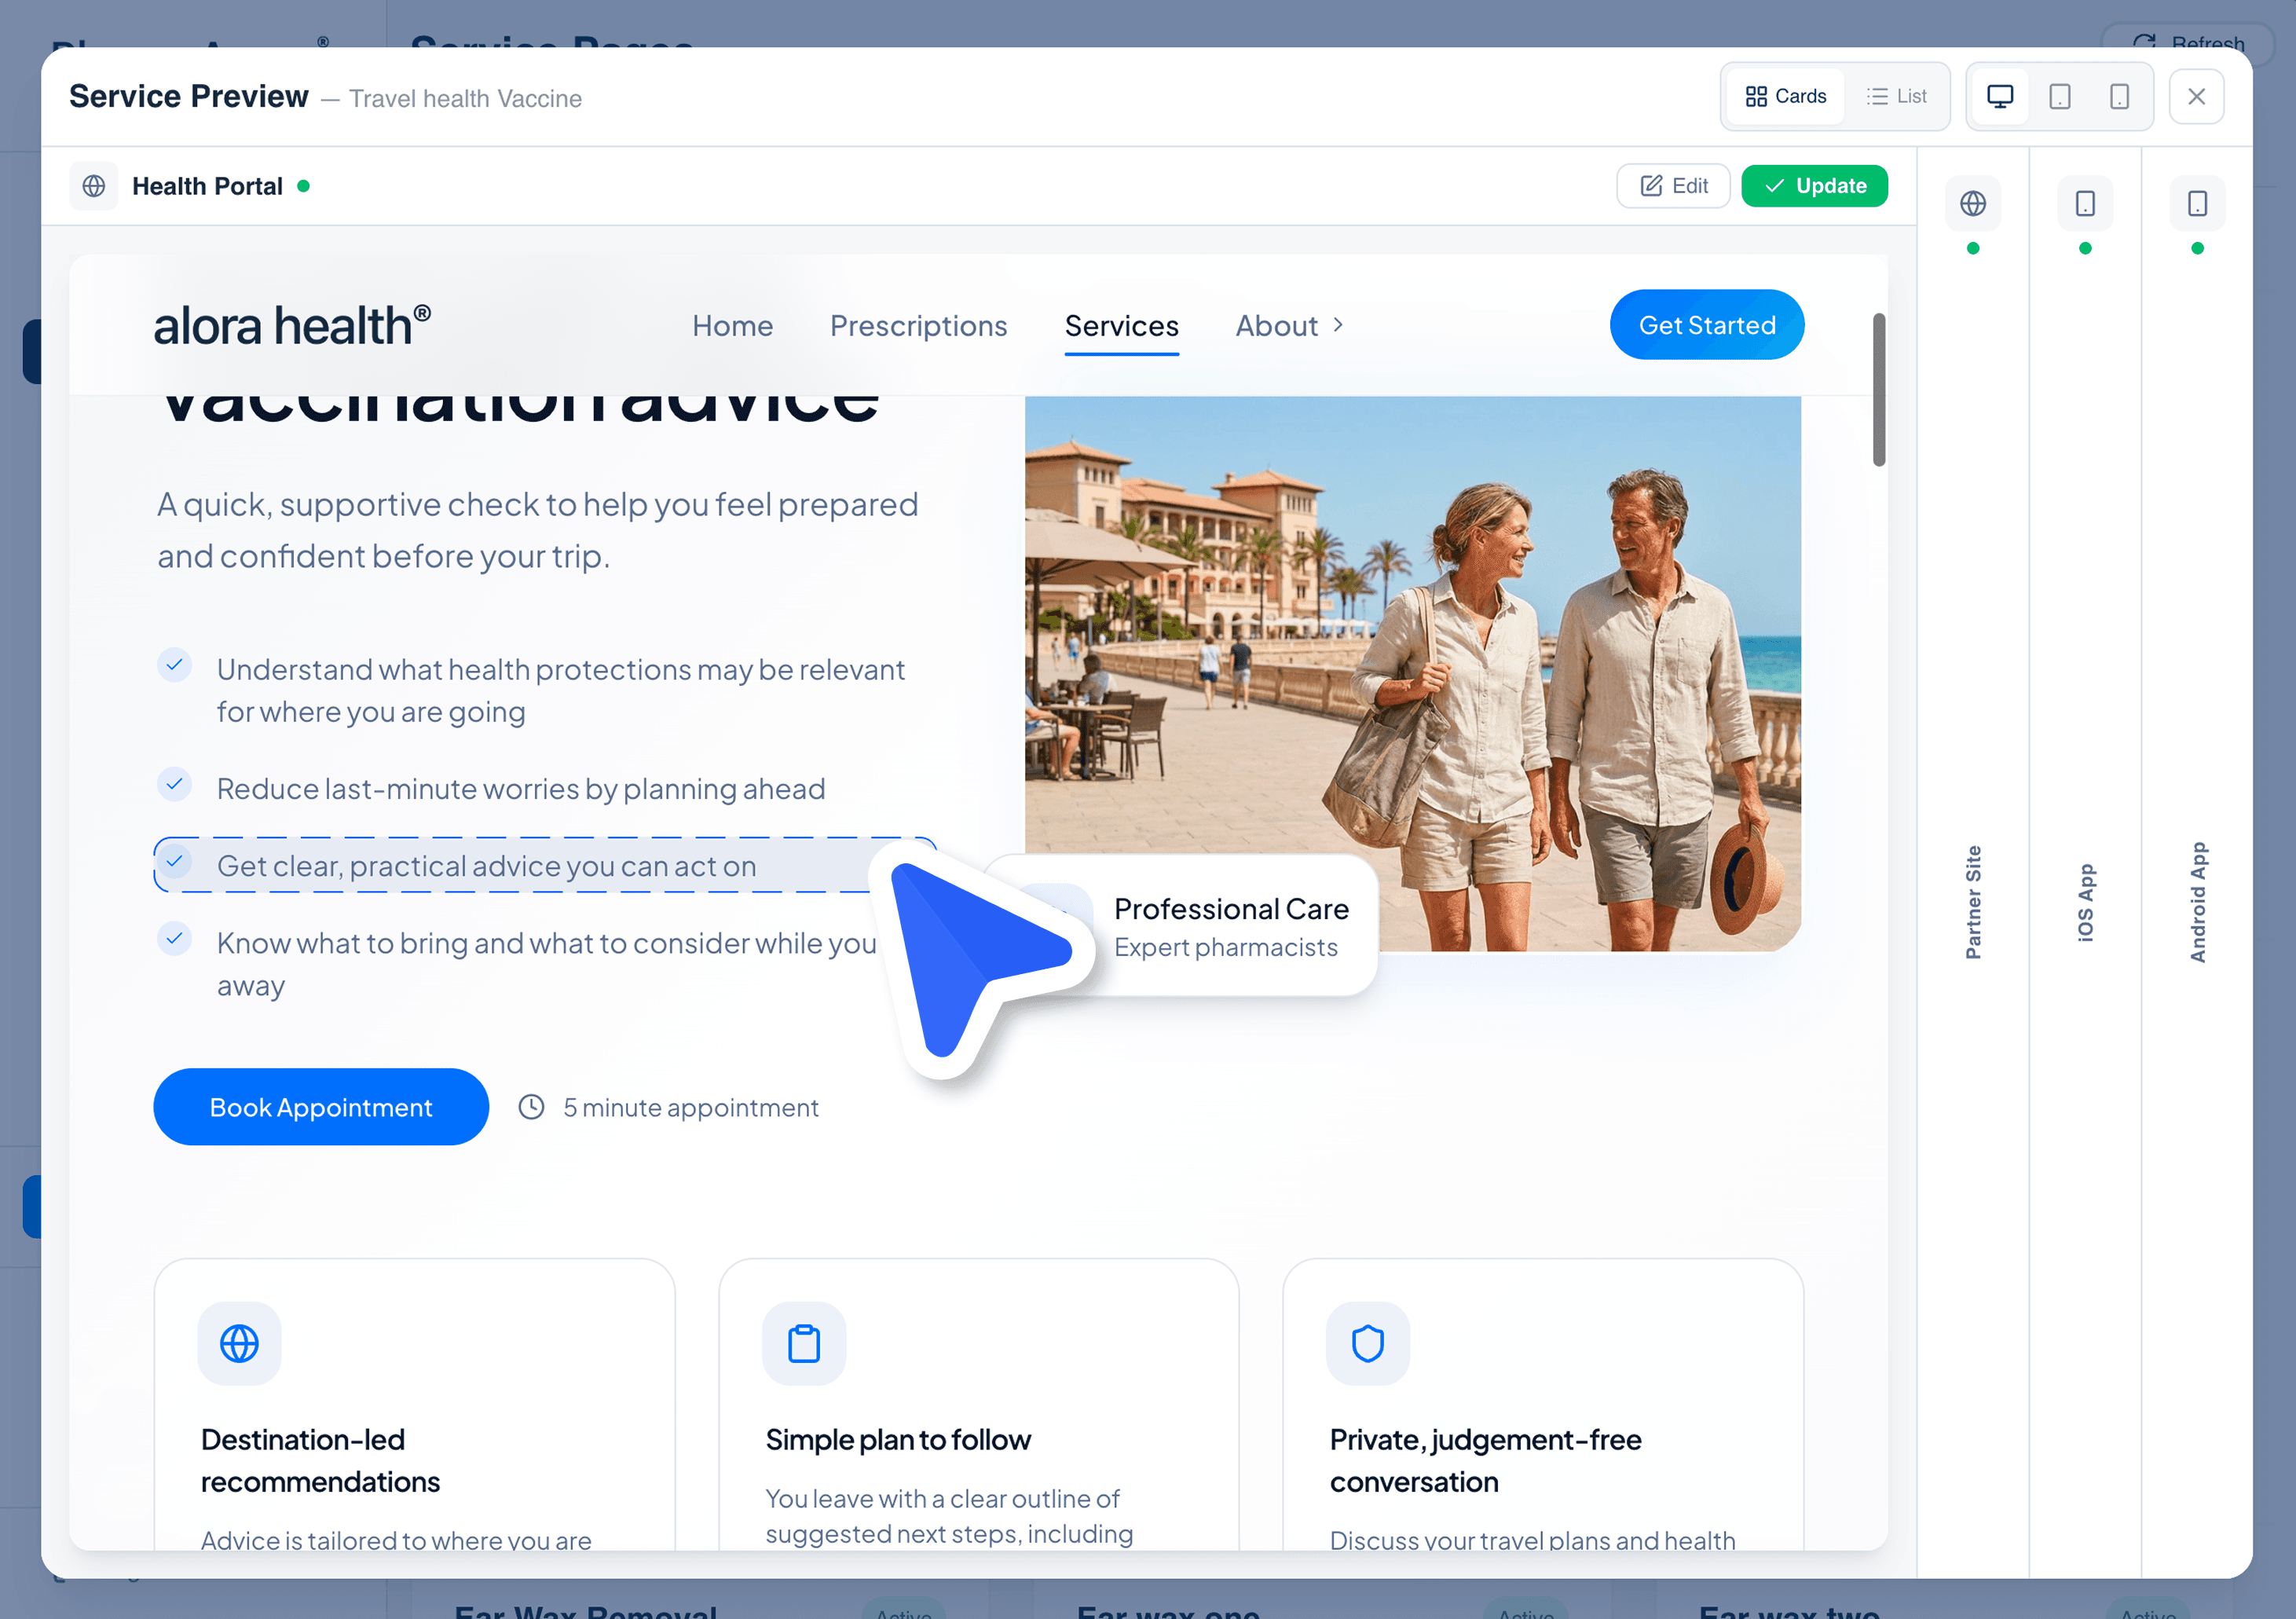Expand the About navigation chevron
Image resolution: width=2296 pixels, height=1619 pixels.
pos(1339,325)
